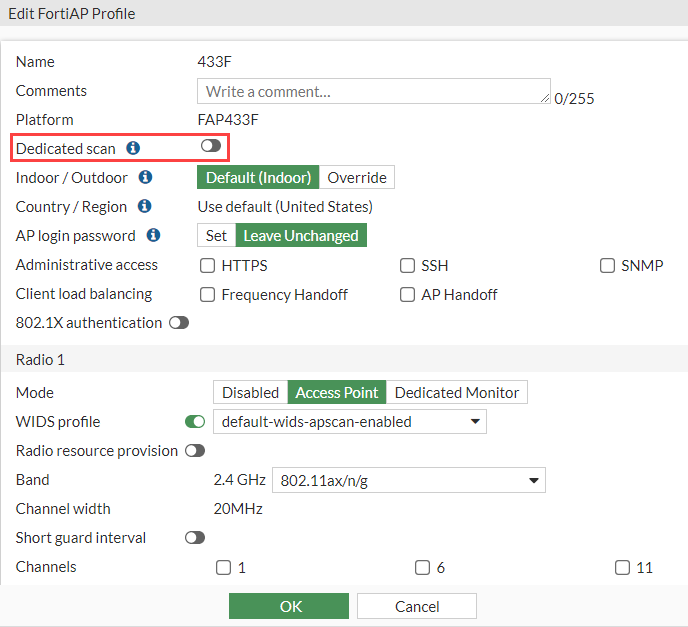Click info icon next to AP login password
Viewport: 688px width, 627px height.
[x=153, y=235]
